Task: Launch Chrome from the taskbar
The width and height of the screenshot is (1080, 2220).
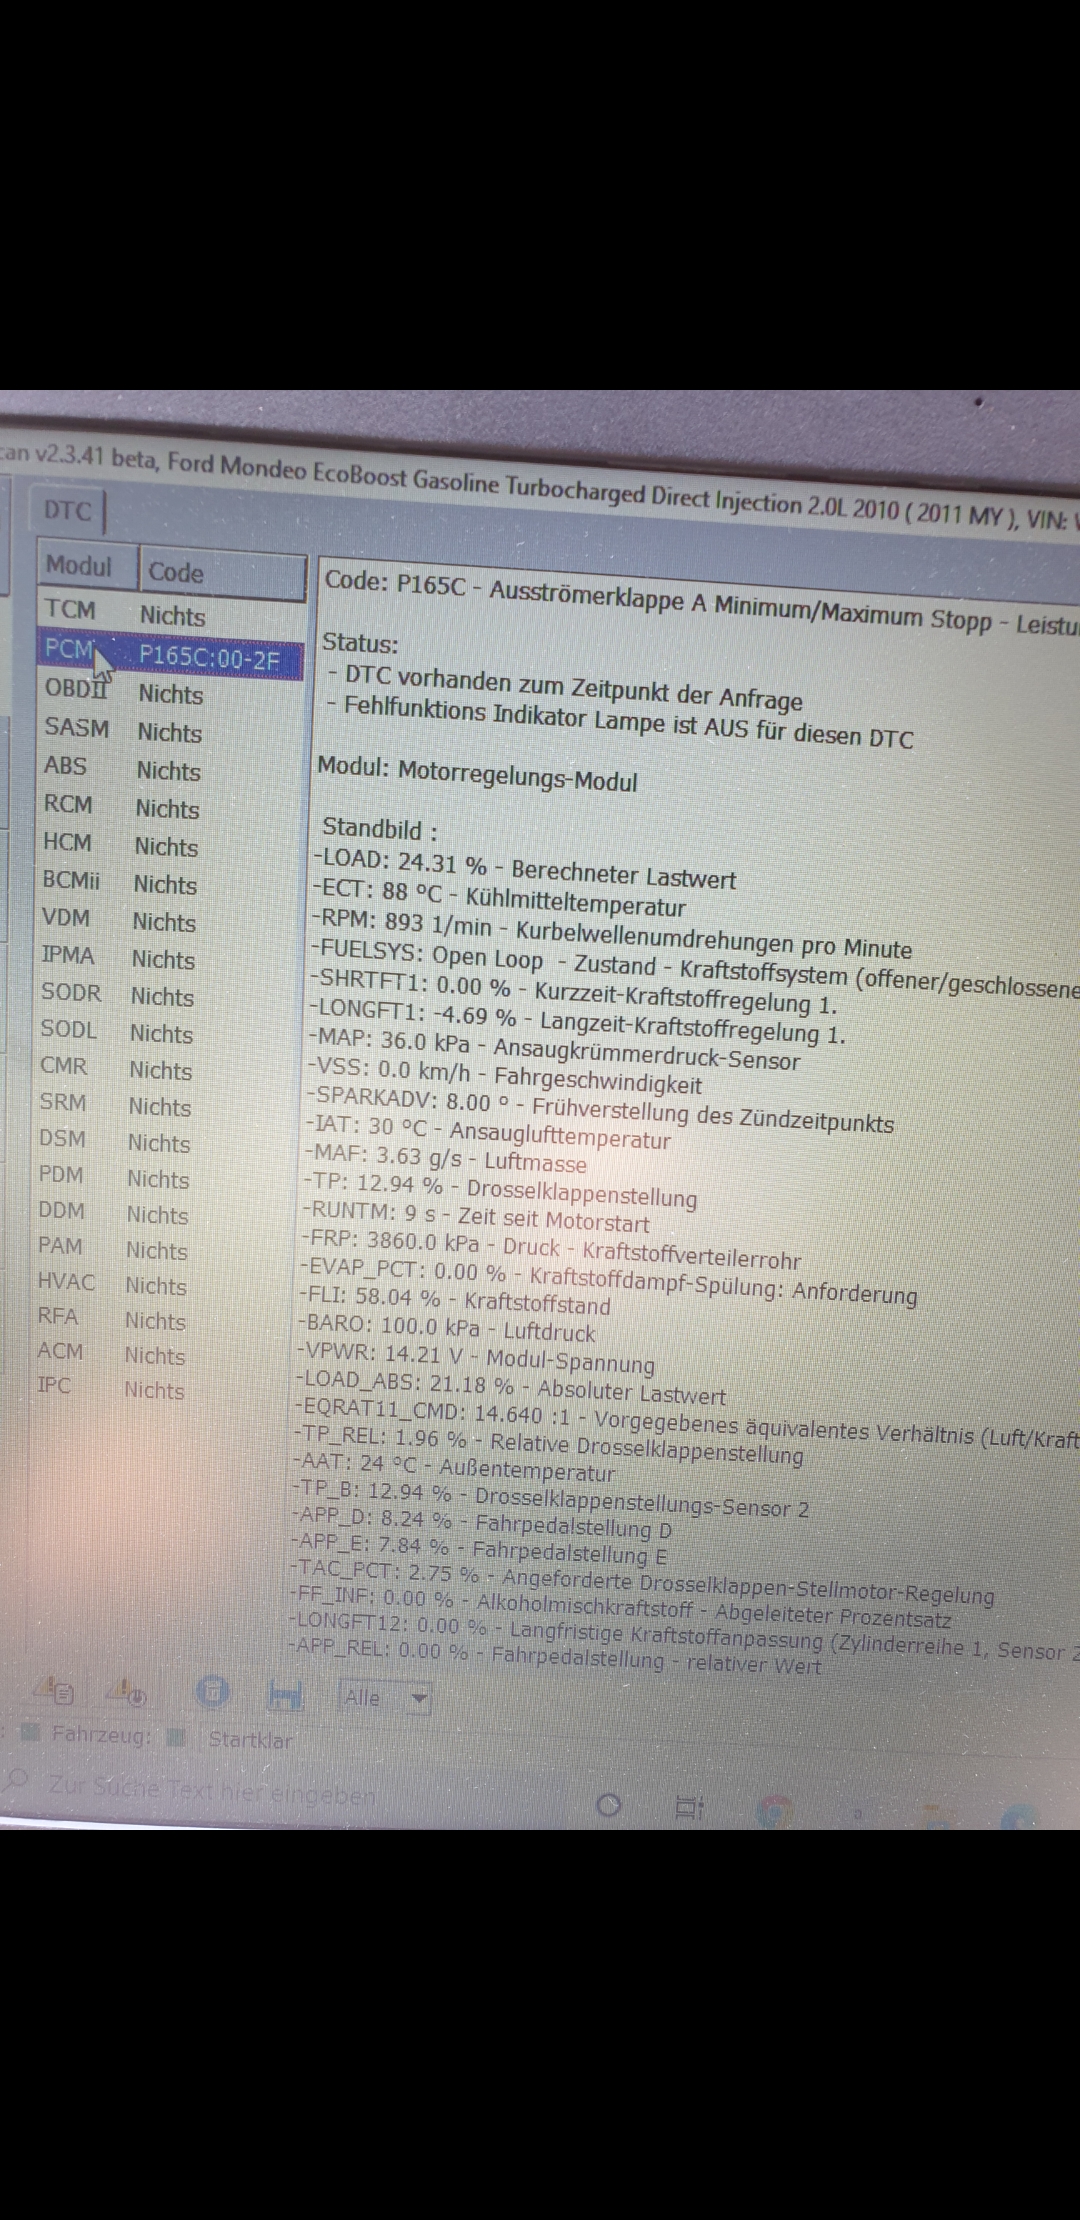Action: point(774,1811)
